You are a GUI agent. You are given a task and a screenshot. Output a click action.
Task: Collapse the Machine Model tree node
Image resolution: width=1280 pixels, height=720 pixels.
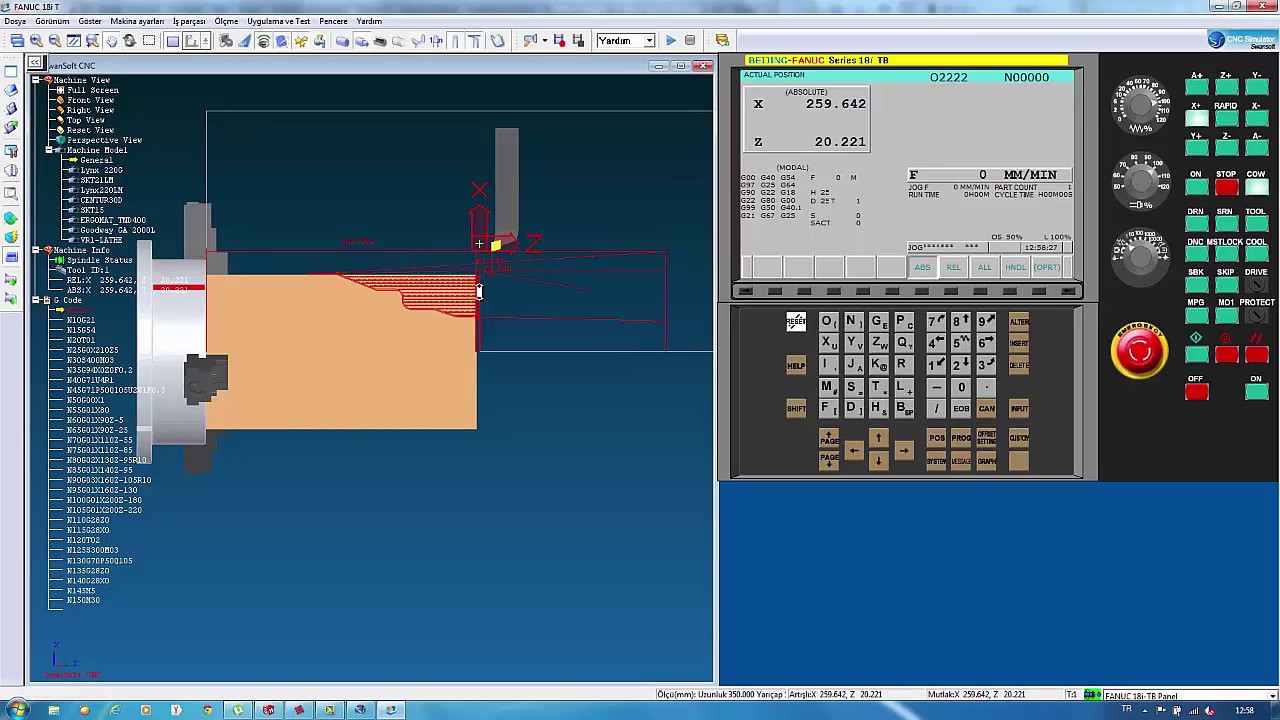49,150
